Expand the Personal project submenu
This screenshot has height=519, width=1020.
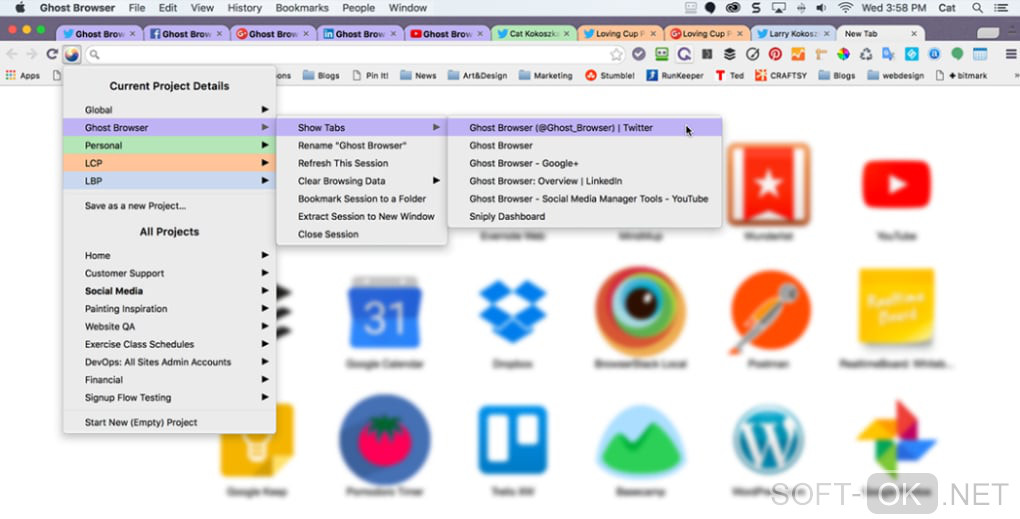point(169,145)
